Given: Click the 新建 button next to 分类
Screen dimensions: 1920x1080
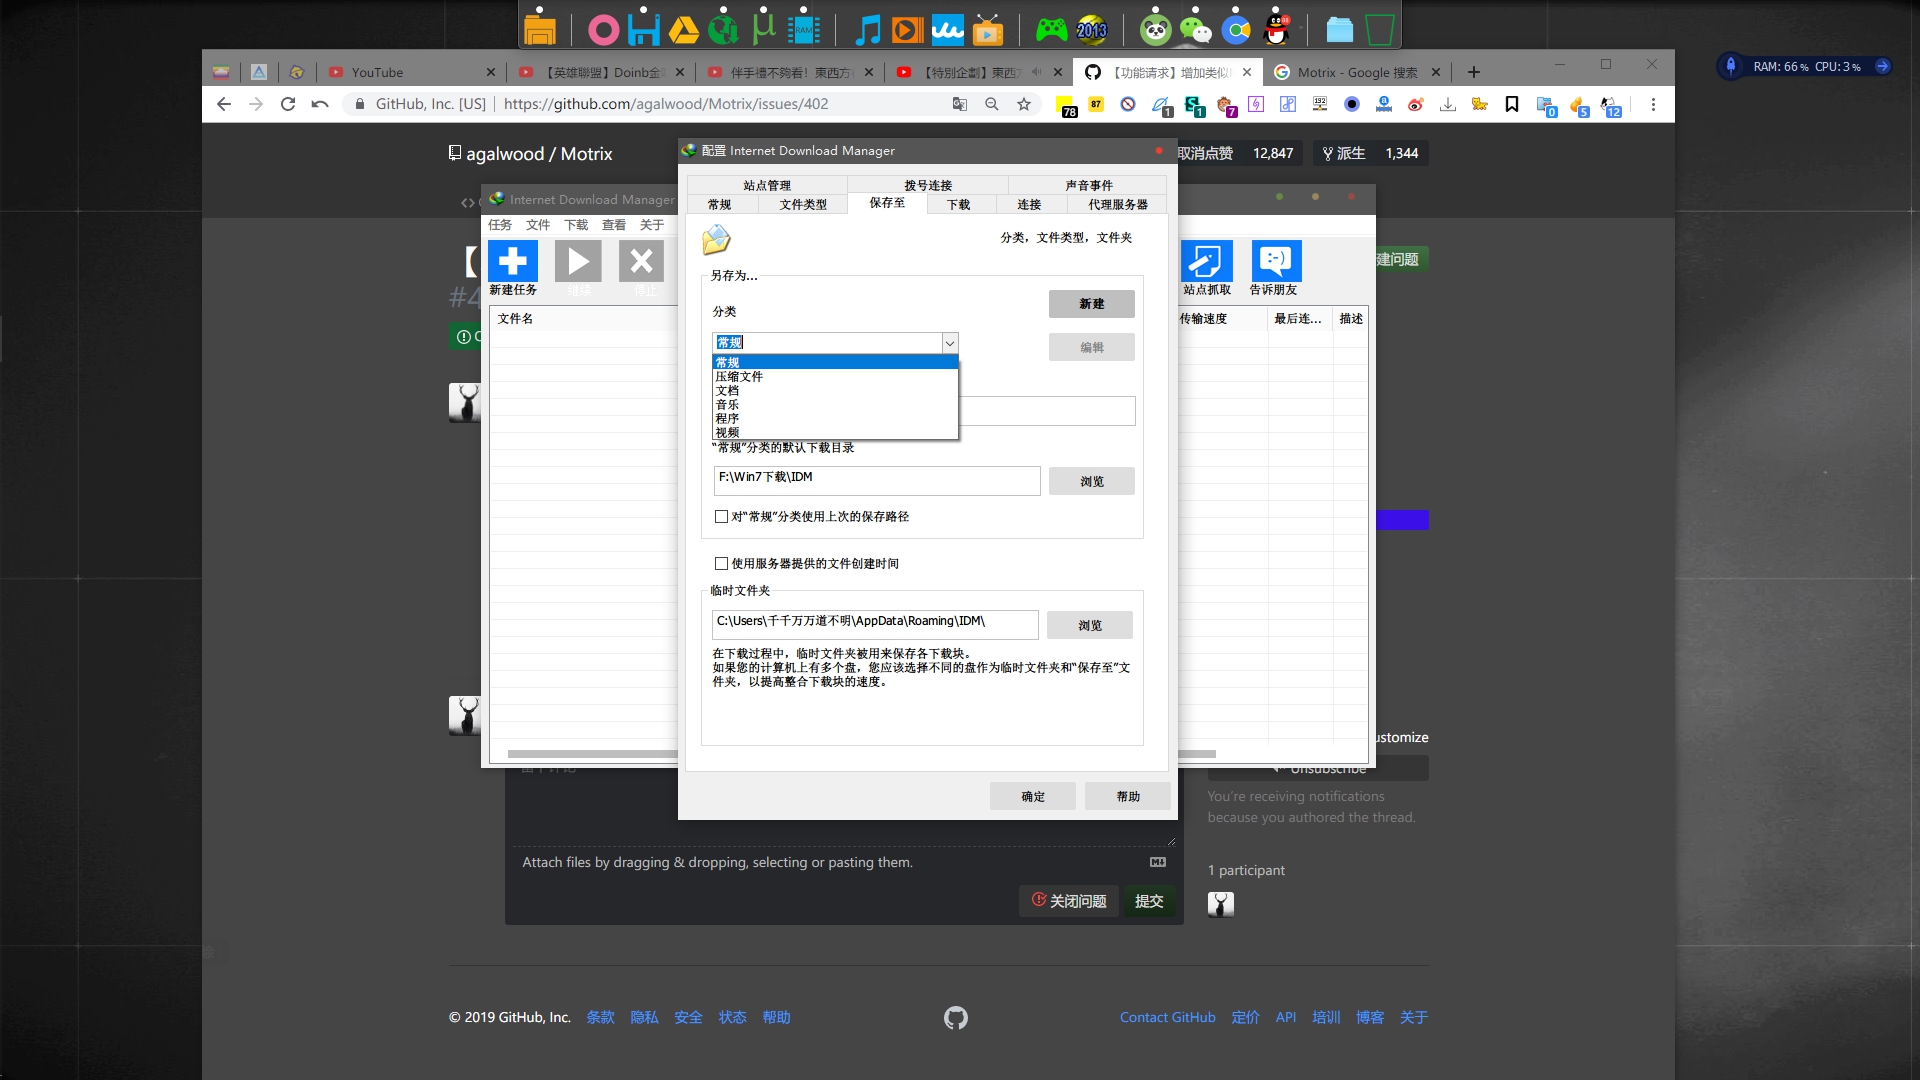Looking at the screenshot, I should pyautogui.click(x=1092, y=304).
